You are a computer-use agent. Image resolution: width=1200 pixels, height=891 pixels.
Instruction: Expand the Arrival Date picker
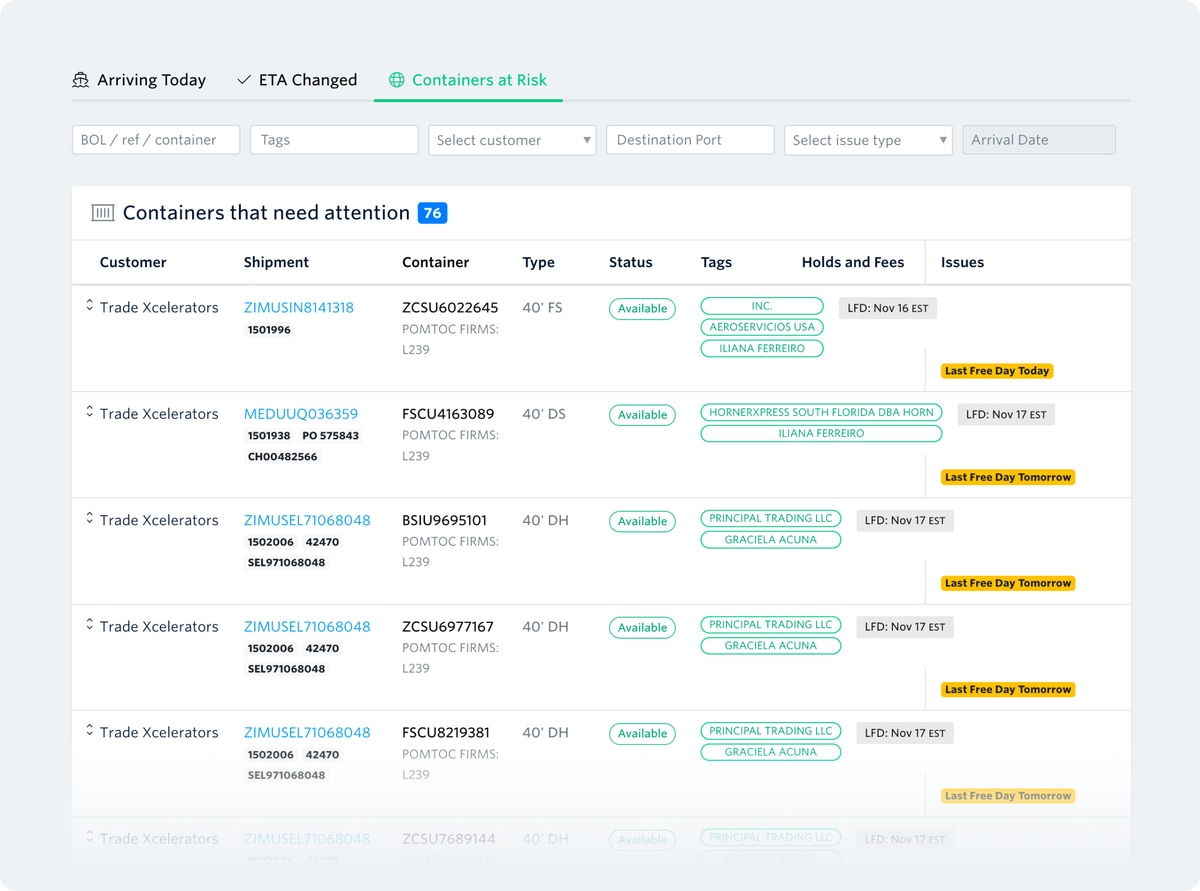pos(1039,139)
